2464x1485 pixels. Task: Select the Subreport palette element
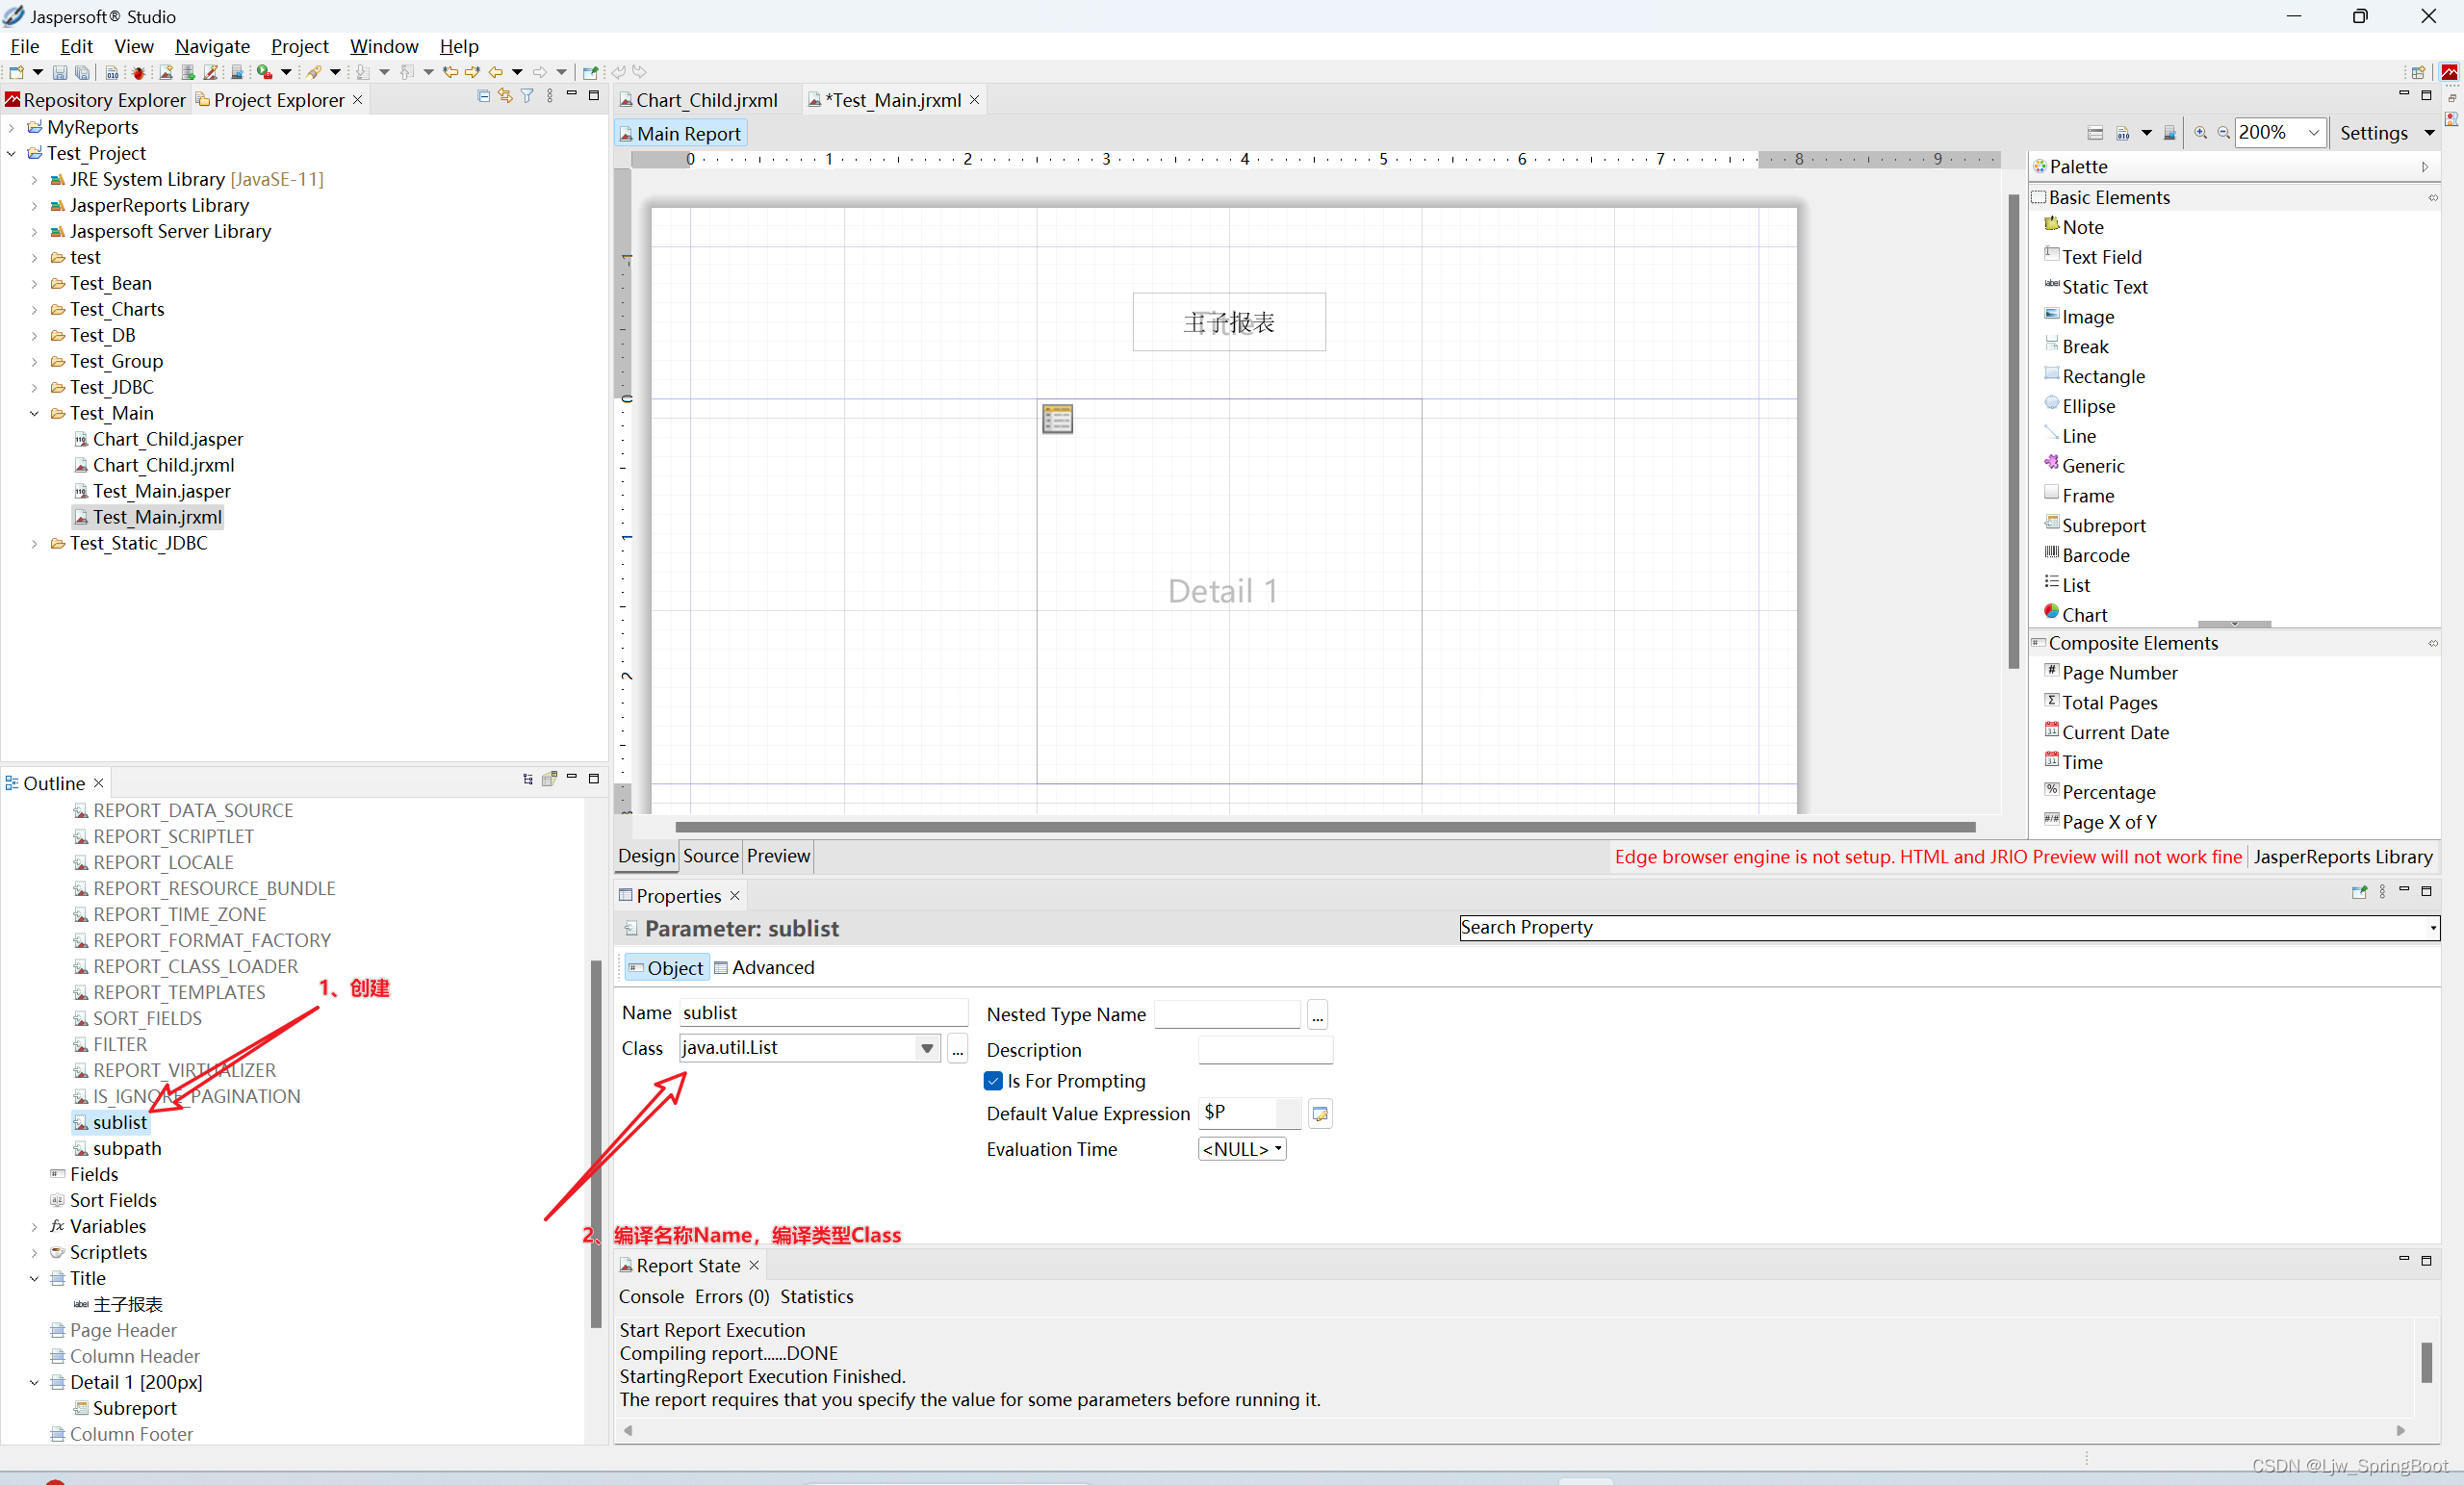[2103, 525]
